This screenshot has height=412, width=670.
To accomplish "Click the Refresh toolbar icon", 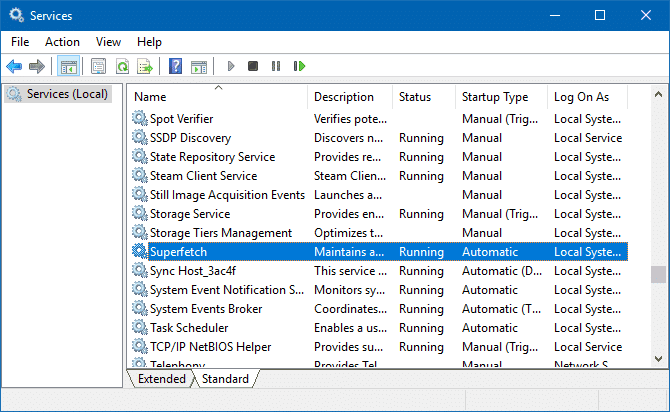I will click(x=122, y=67).
